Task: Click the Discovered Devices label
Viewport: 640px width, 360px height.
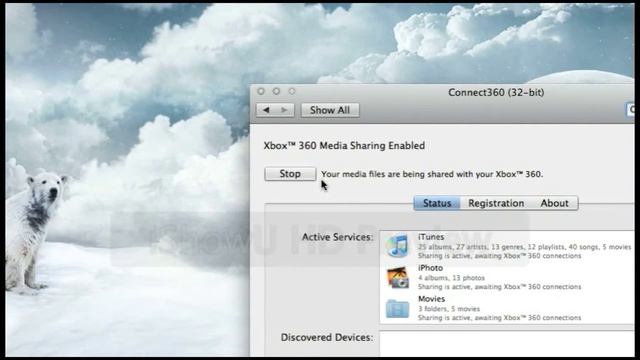Action: coord(327,338)
